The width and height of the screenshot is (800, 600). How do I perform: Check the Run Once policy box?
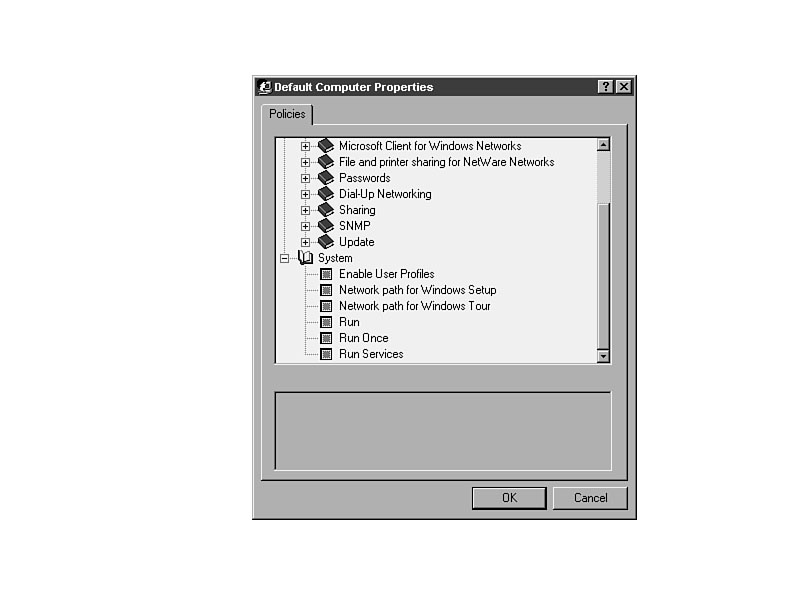tap(326, 338)
